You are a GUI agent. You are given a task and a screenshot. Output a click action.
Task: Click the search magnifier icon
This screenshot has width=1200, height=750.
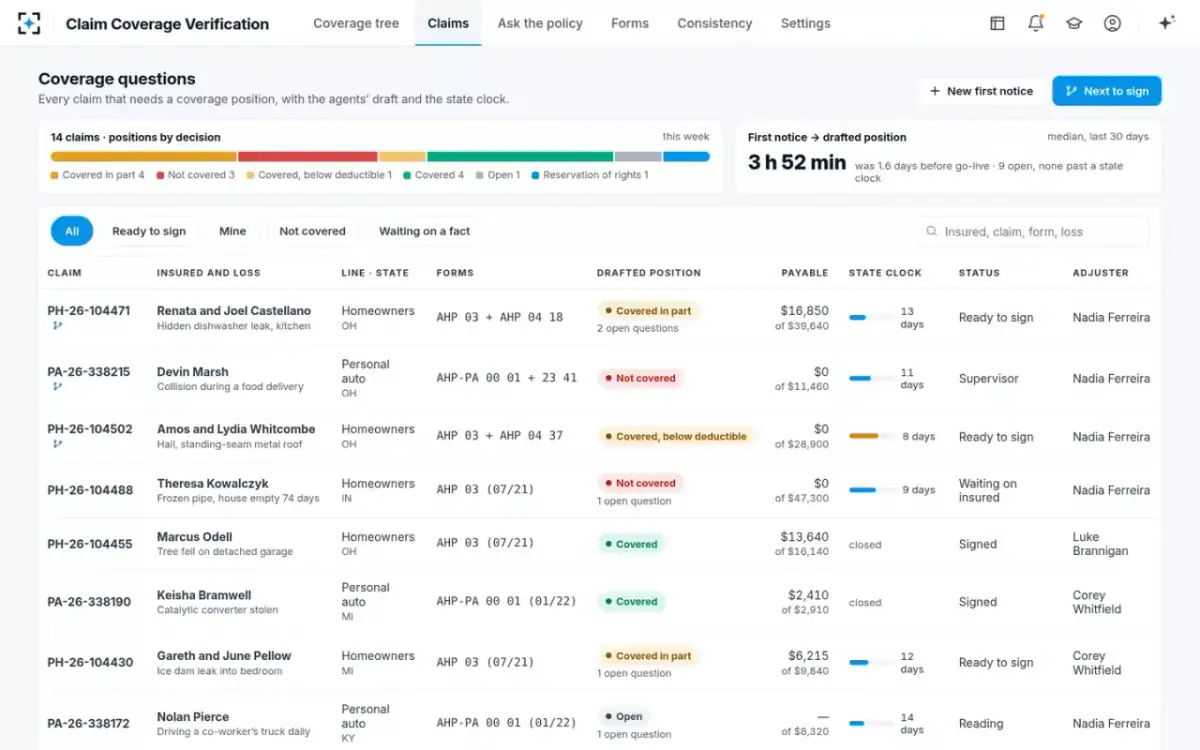coord(932,231)
